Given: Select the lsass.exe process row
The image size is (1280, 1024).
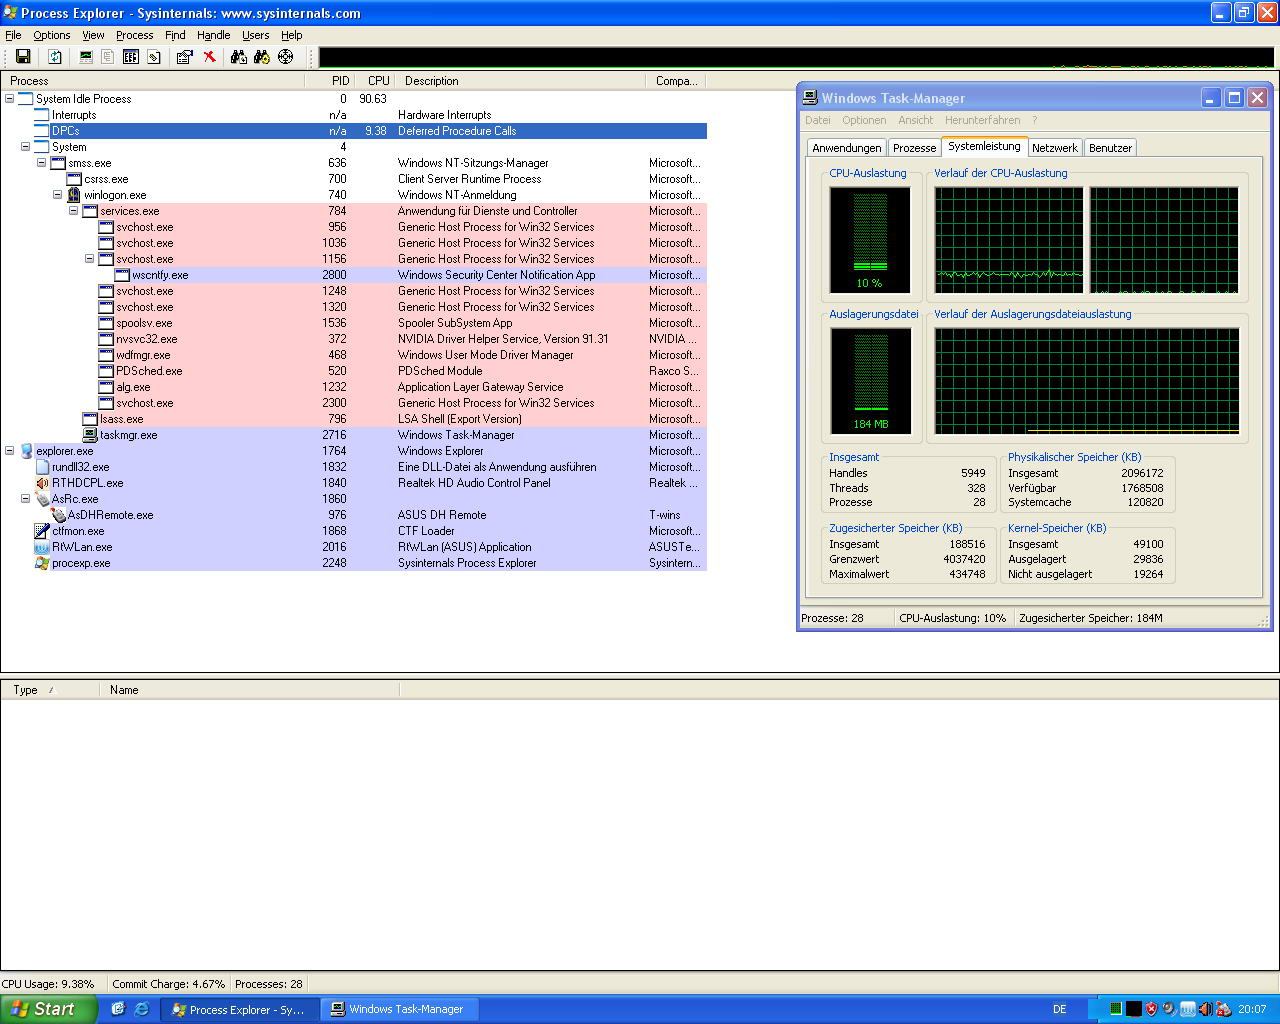Looking at the screenshot, I should point(354,419).
